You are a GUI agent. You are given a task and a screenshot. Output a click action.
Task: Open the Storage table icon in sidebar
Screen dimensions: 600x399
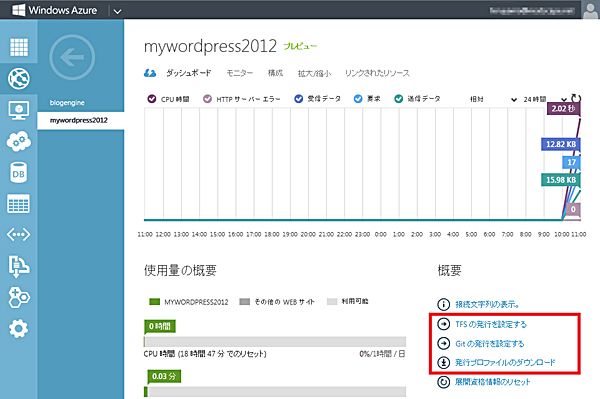19,204
